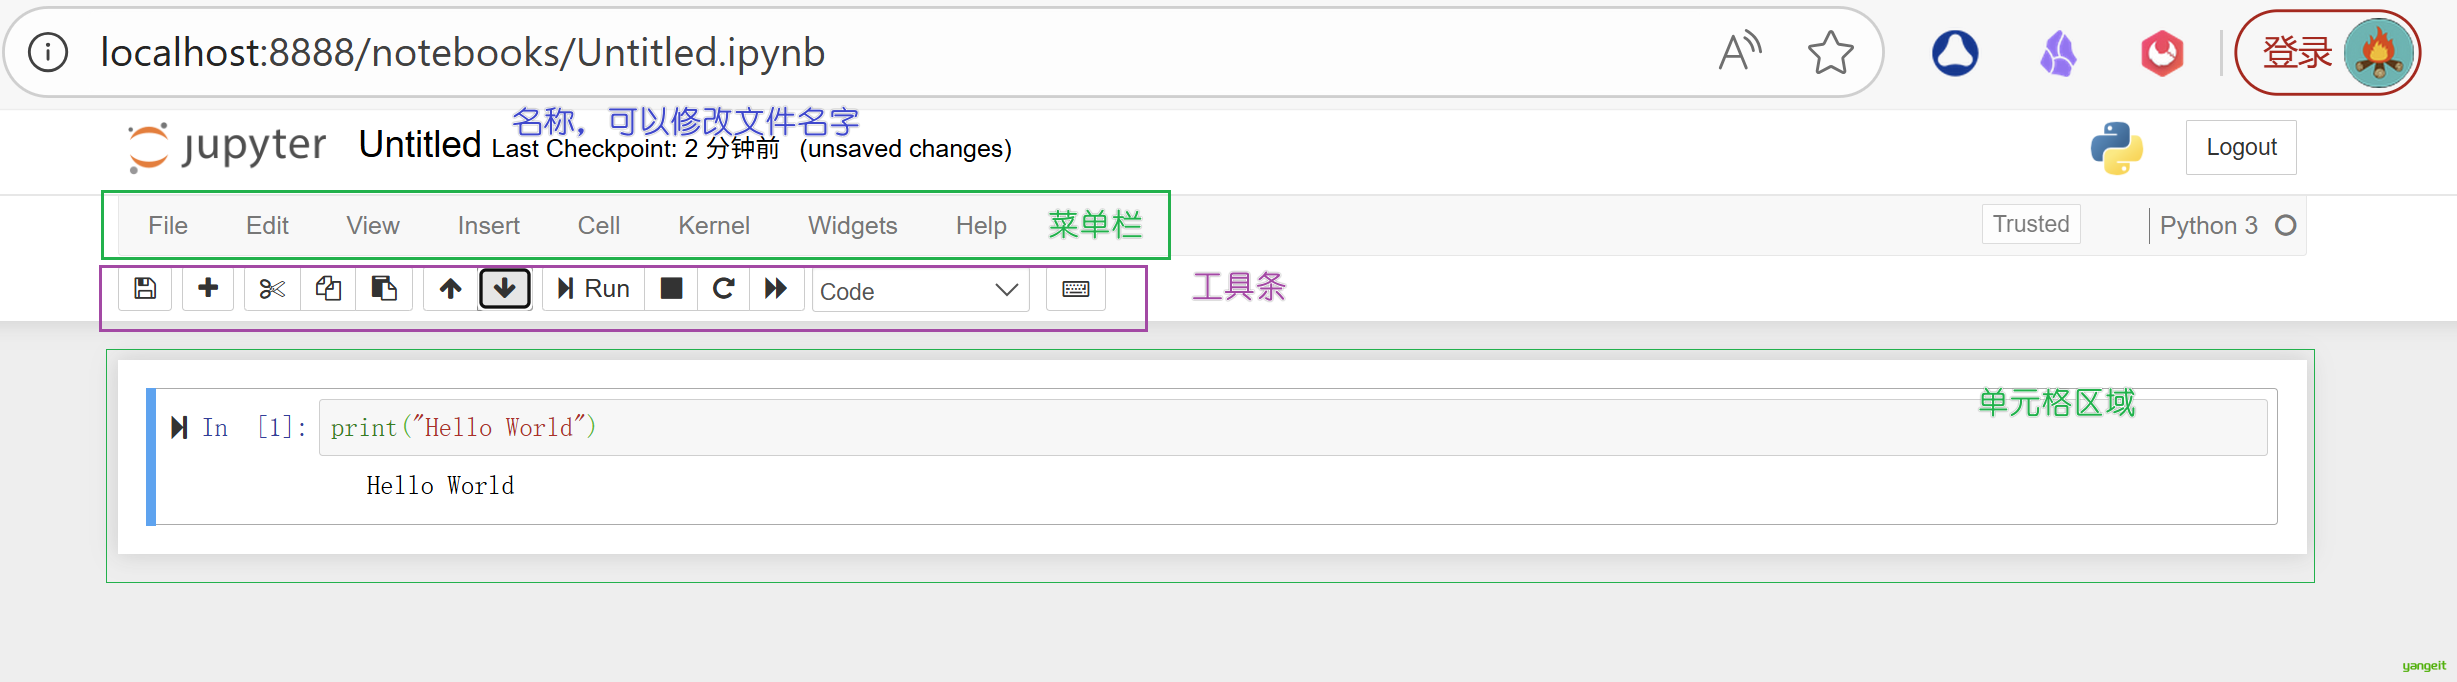Toggle the Trusted notebook indicator

[x=2031, y=224]
